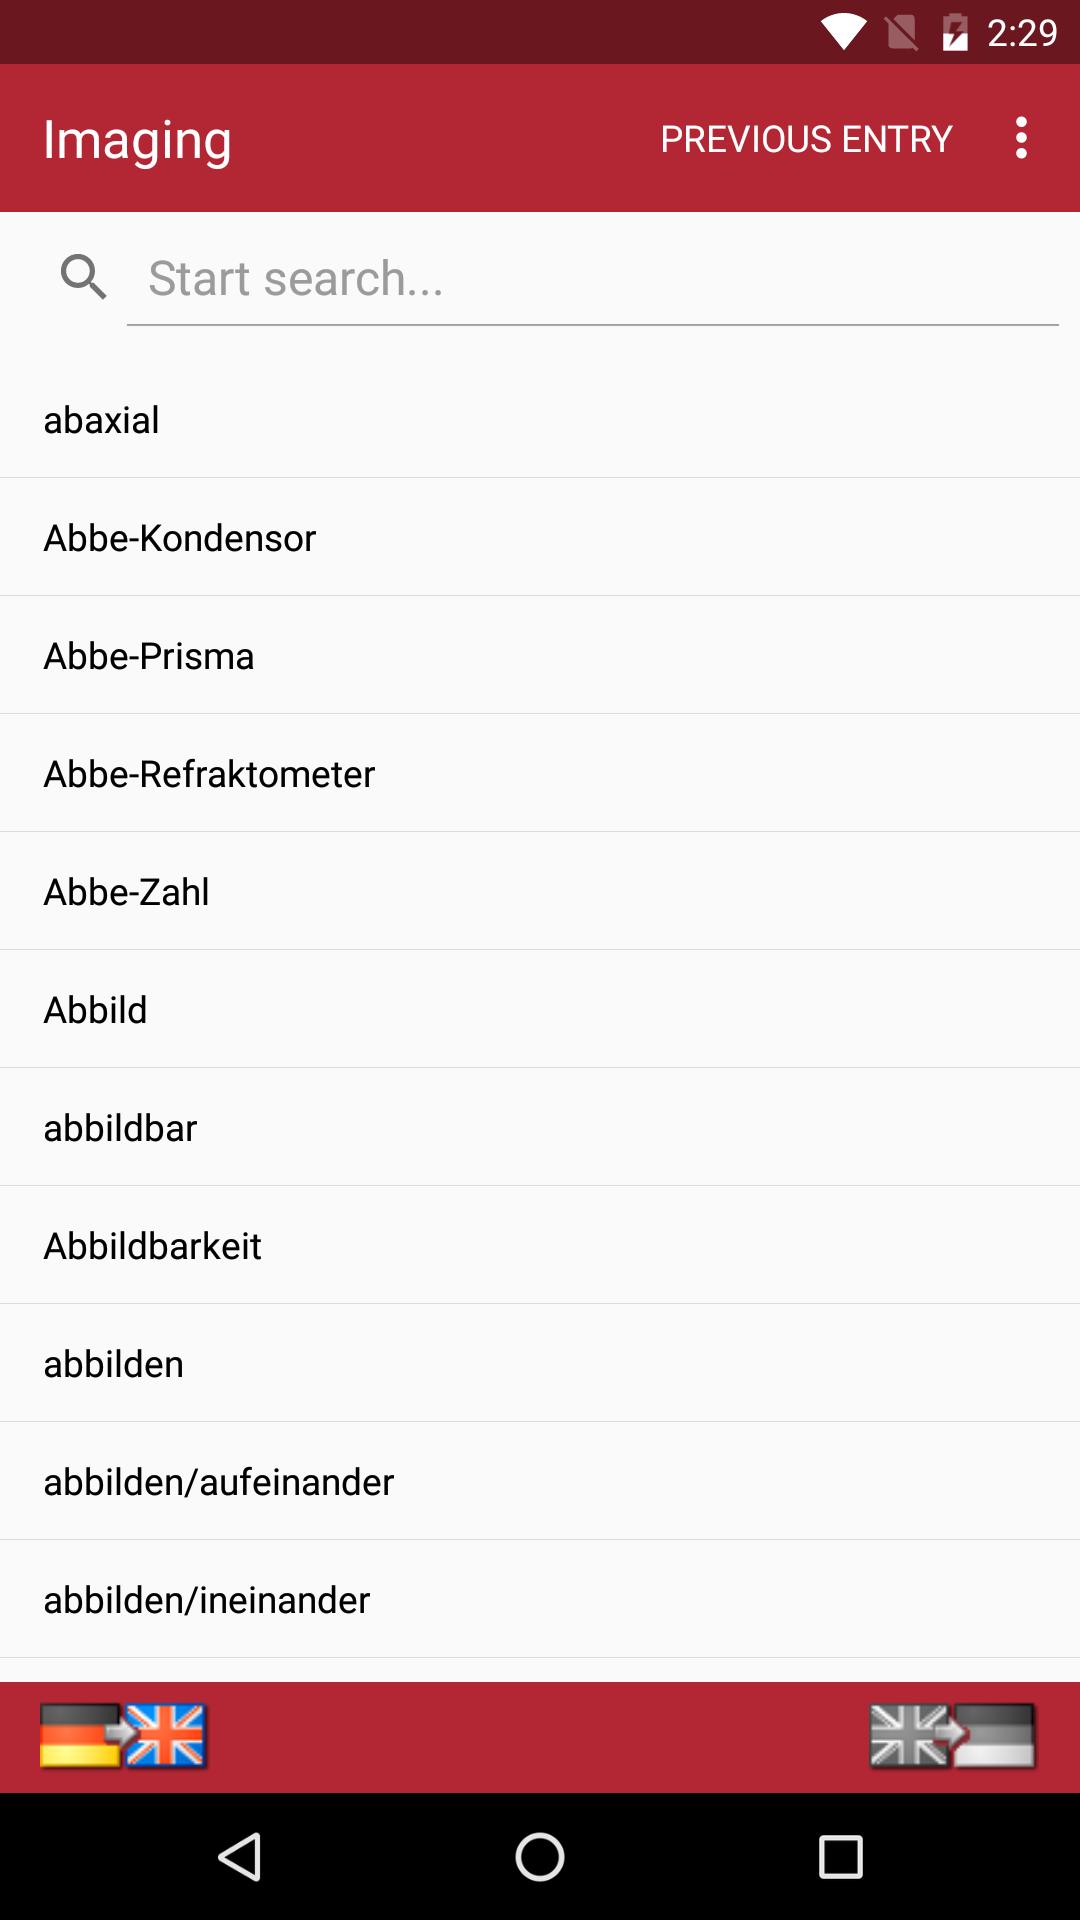1080x1920 pixels.
Task: Tap the search magnifier icon
Action: tap(83, 277)
